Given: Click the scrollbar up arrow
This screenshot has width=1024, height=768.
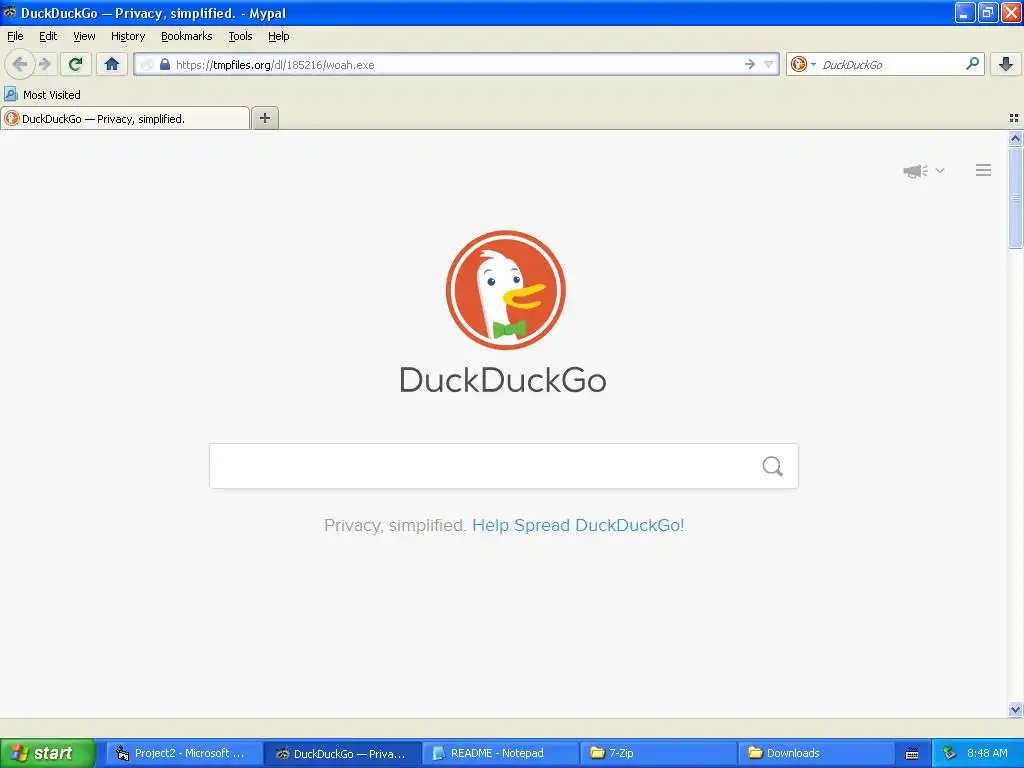Looking at the screenshot, I should click(1015, 138).
